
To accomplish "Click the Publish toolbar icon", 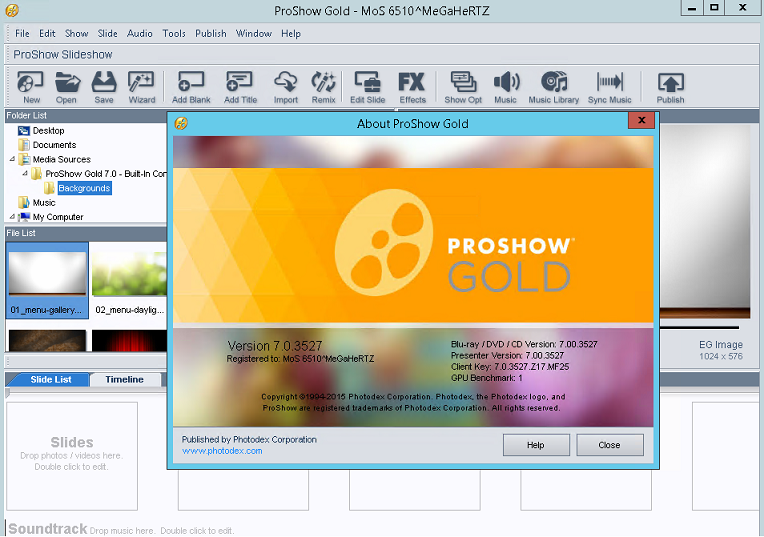I will click(670, 87).
